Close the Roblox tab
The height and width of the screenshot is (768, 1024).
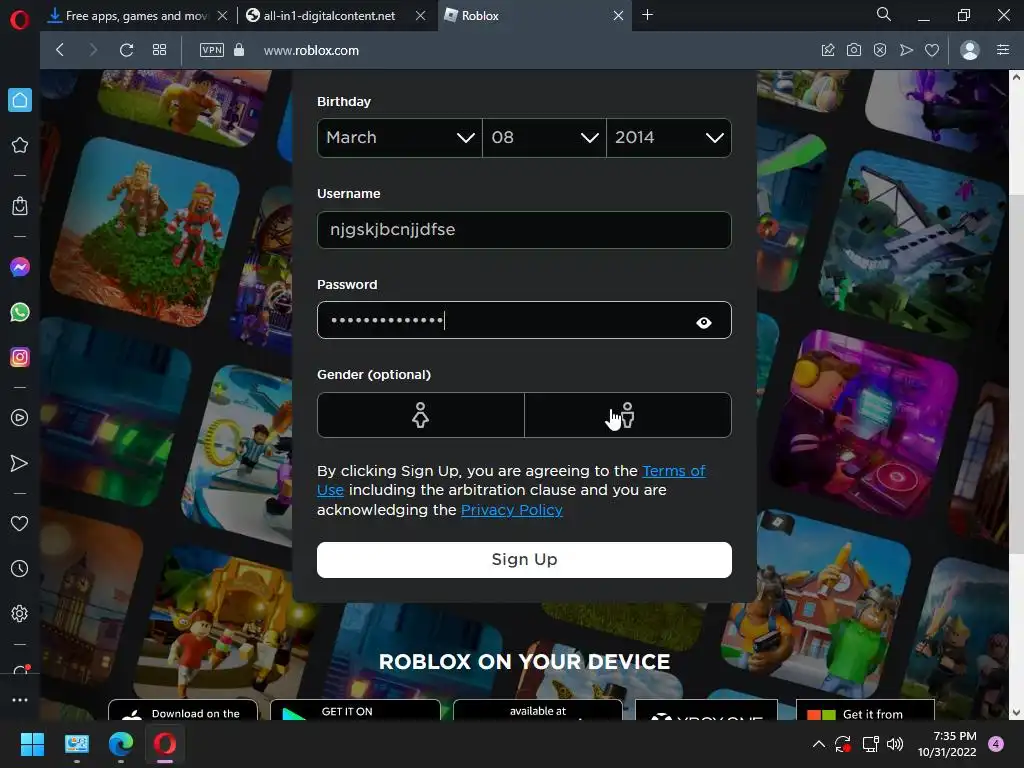tap(618, 16)
